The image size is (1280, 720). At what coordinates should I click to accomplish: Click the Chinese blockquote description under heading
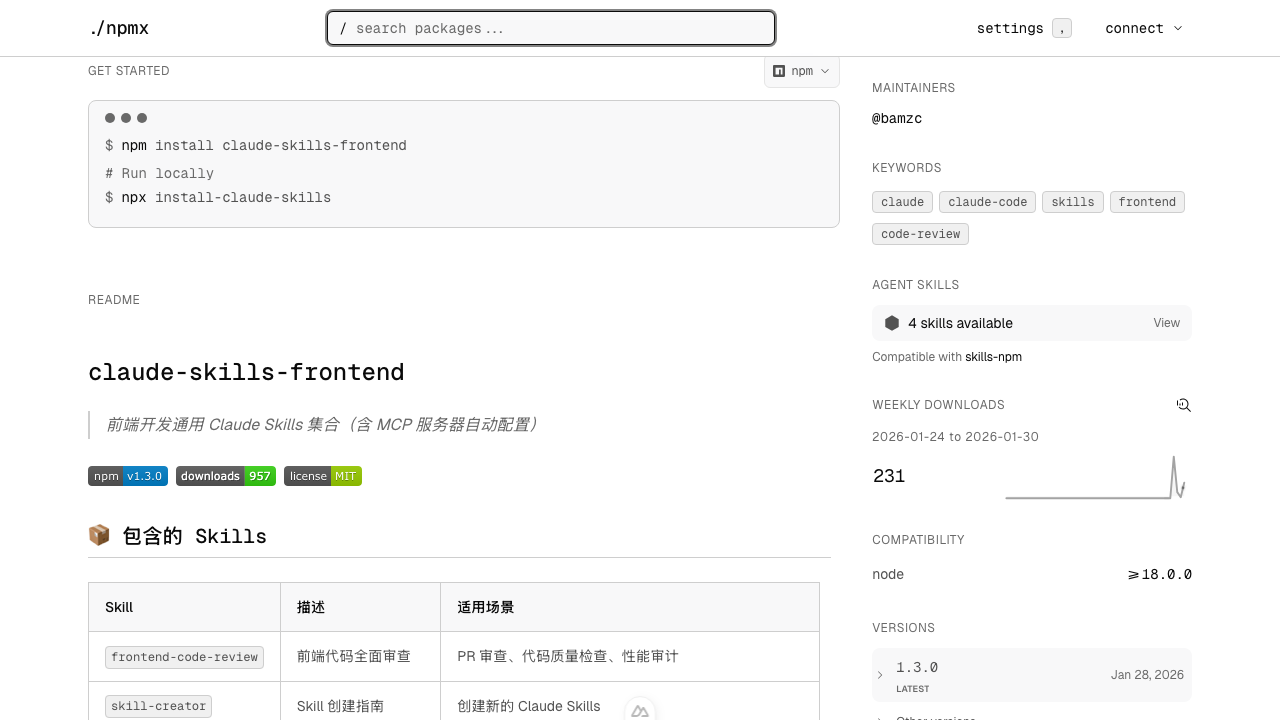[322, 425]
